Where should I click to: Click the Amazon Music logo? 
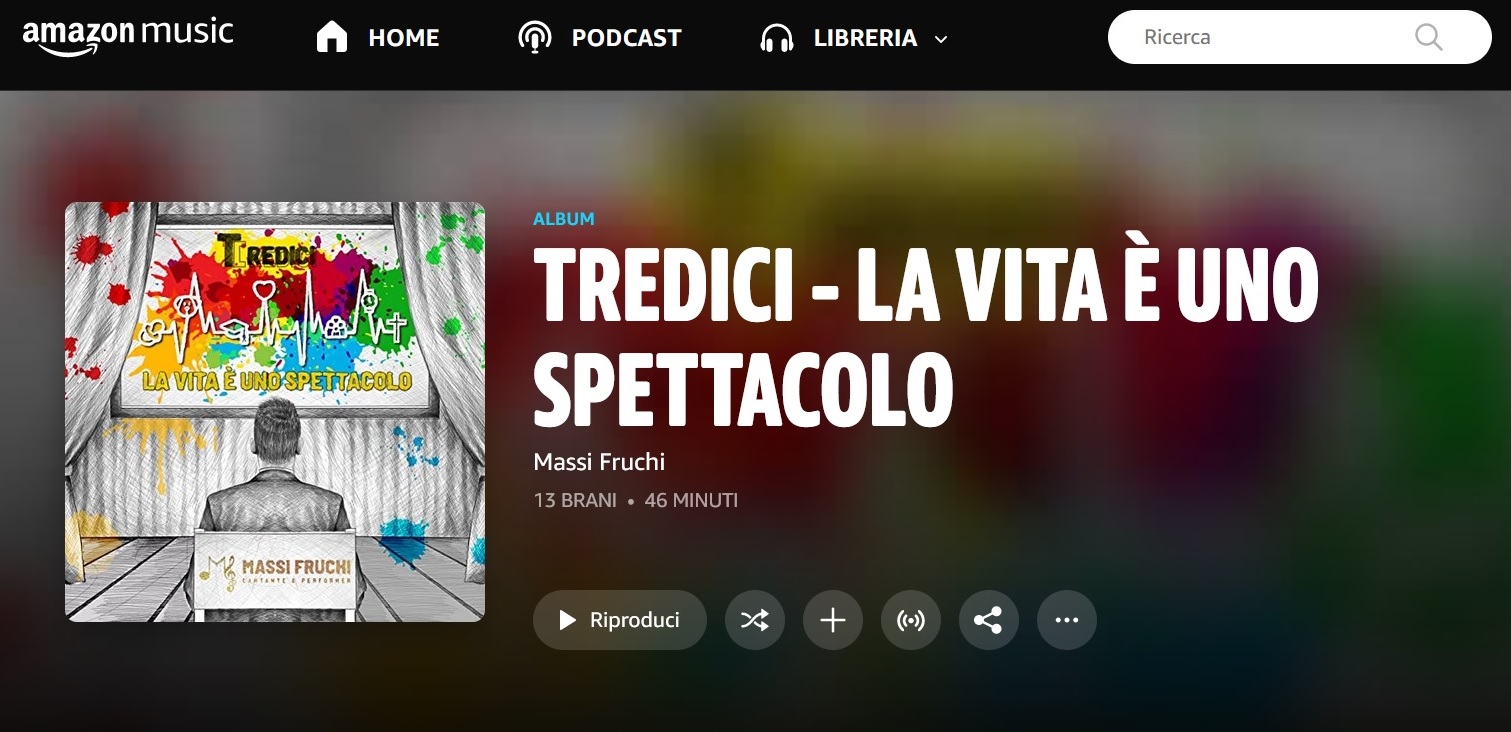pyautogui.click(x=128, y=37)
